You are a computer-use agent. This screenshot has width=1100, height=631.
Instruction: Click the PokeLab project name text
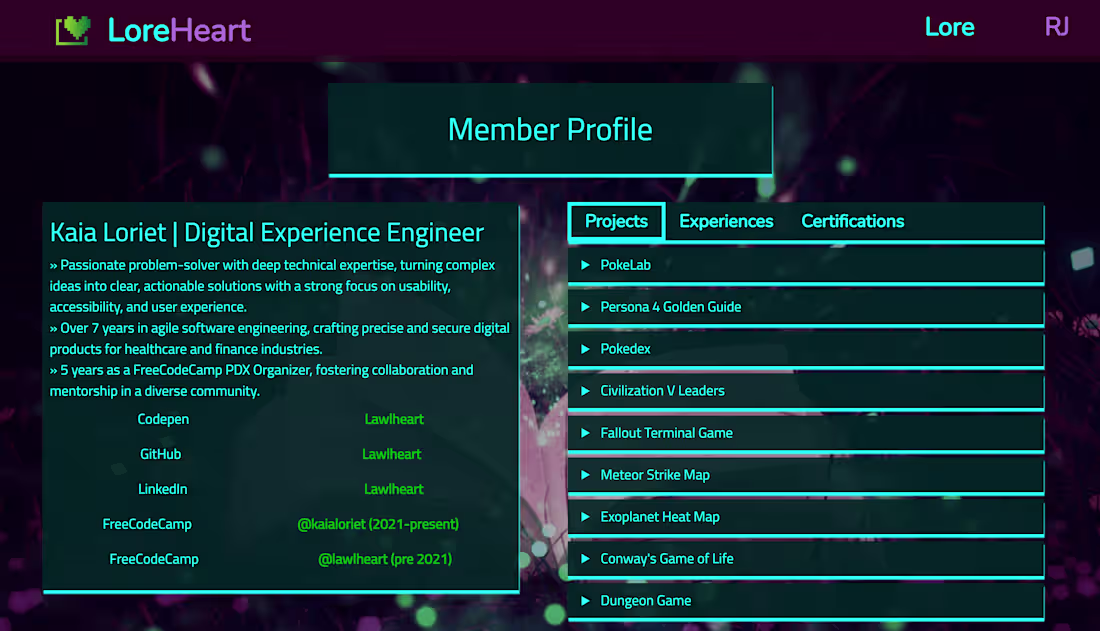tap(626, 265)
